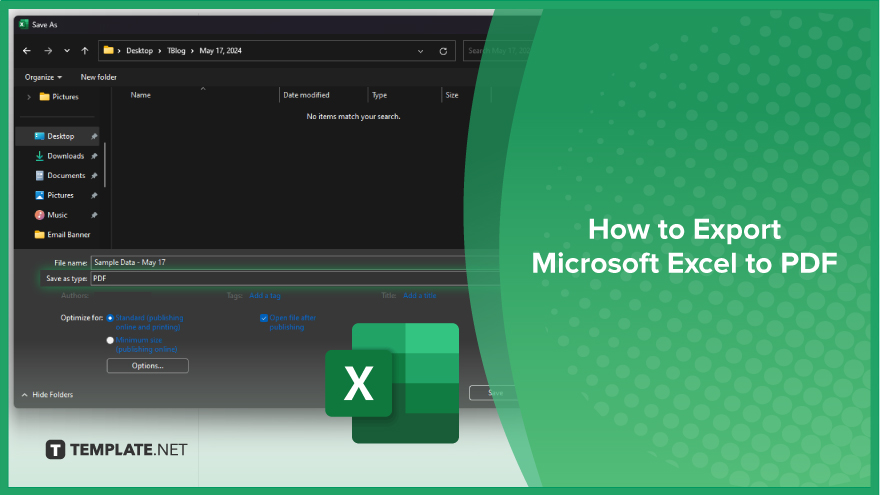The width and height of the screenshot is (880, 495).
Task: Sort by Date modified column header
Action: (306, 95)
